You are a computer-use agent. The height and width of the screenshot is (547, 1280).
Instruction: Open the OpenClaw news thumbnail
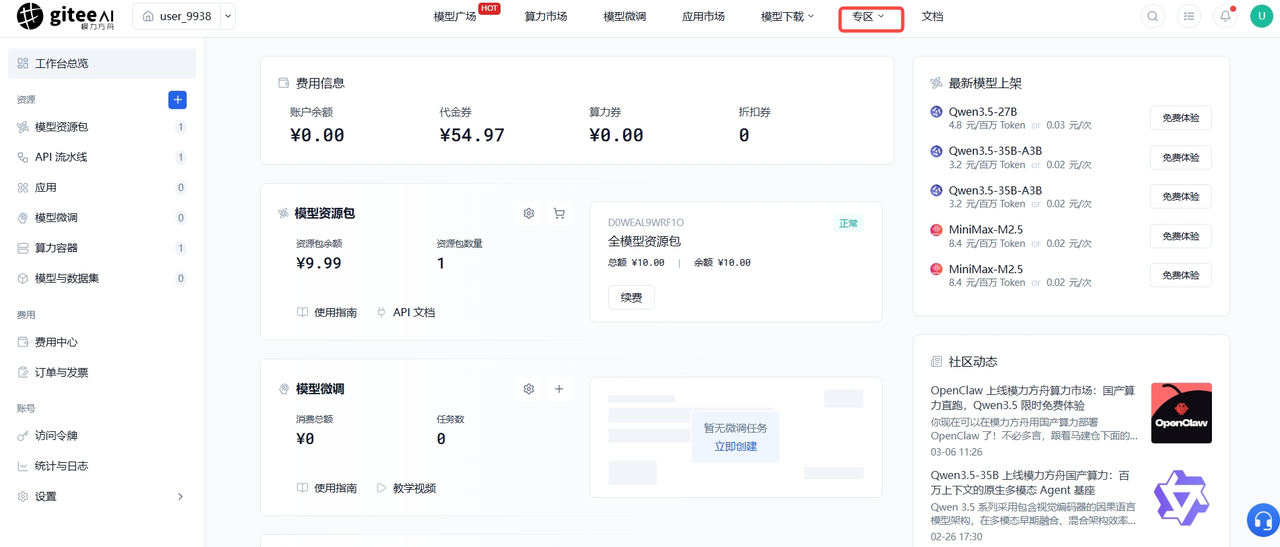point(1181,413)
